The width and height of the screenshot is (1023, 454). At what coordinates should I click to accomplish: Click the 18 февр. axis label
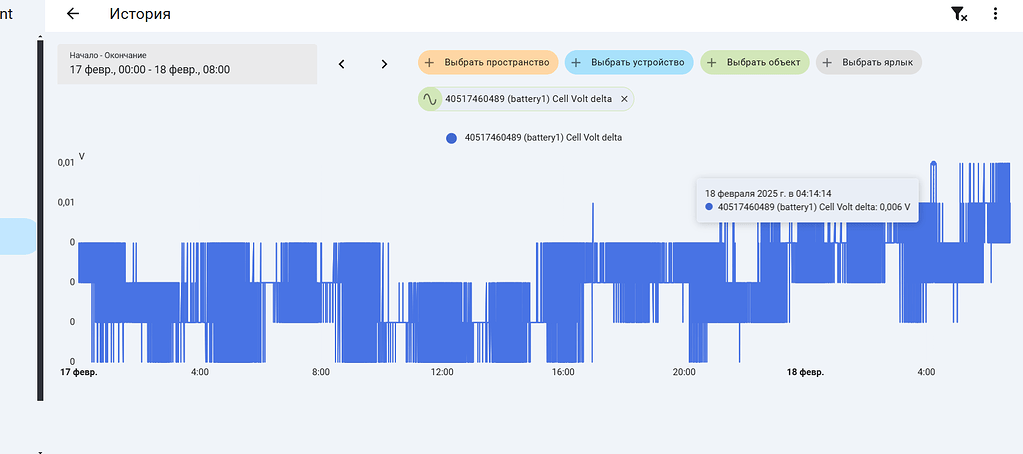805,372
